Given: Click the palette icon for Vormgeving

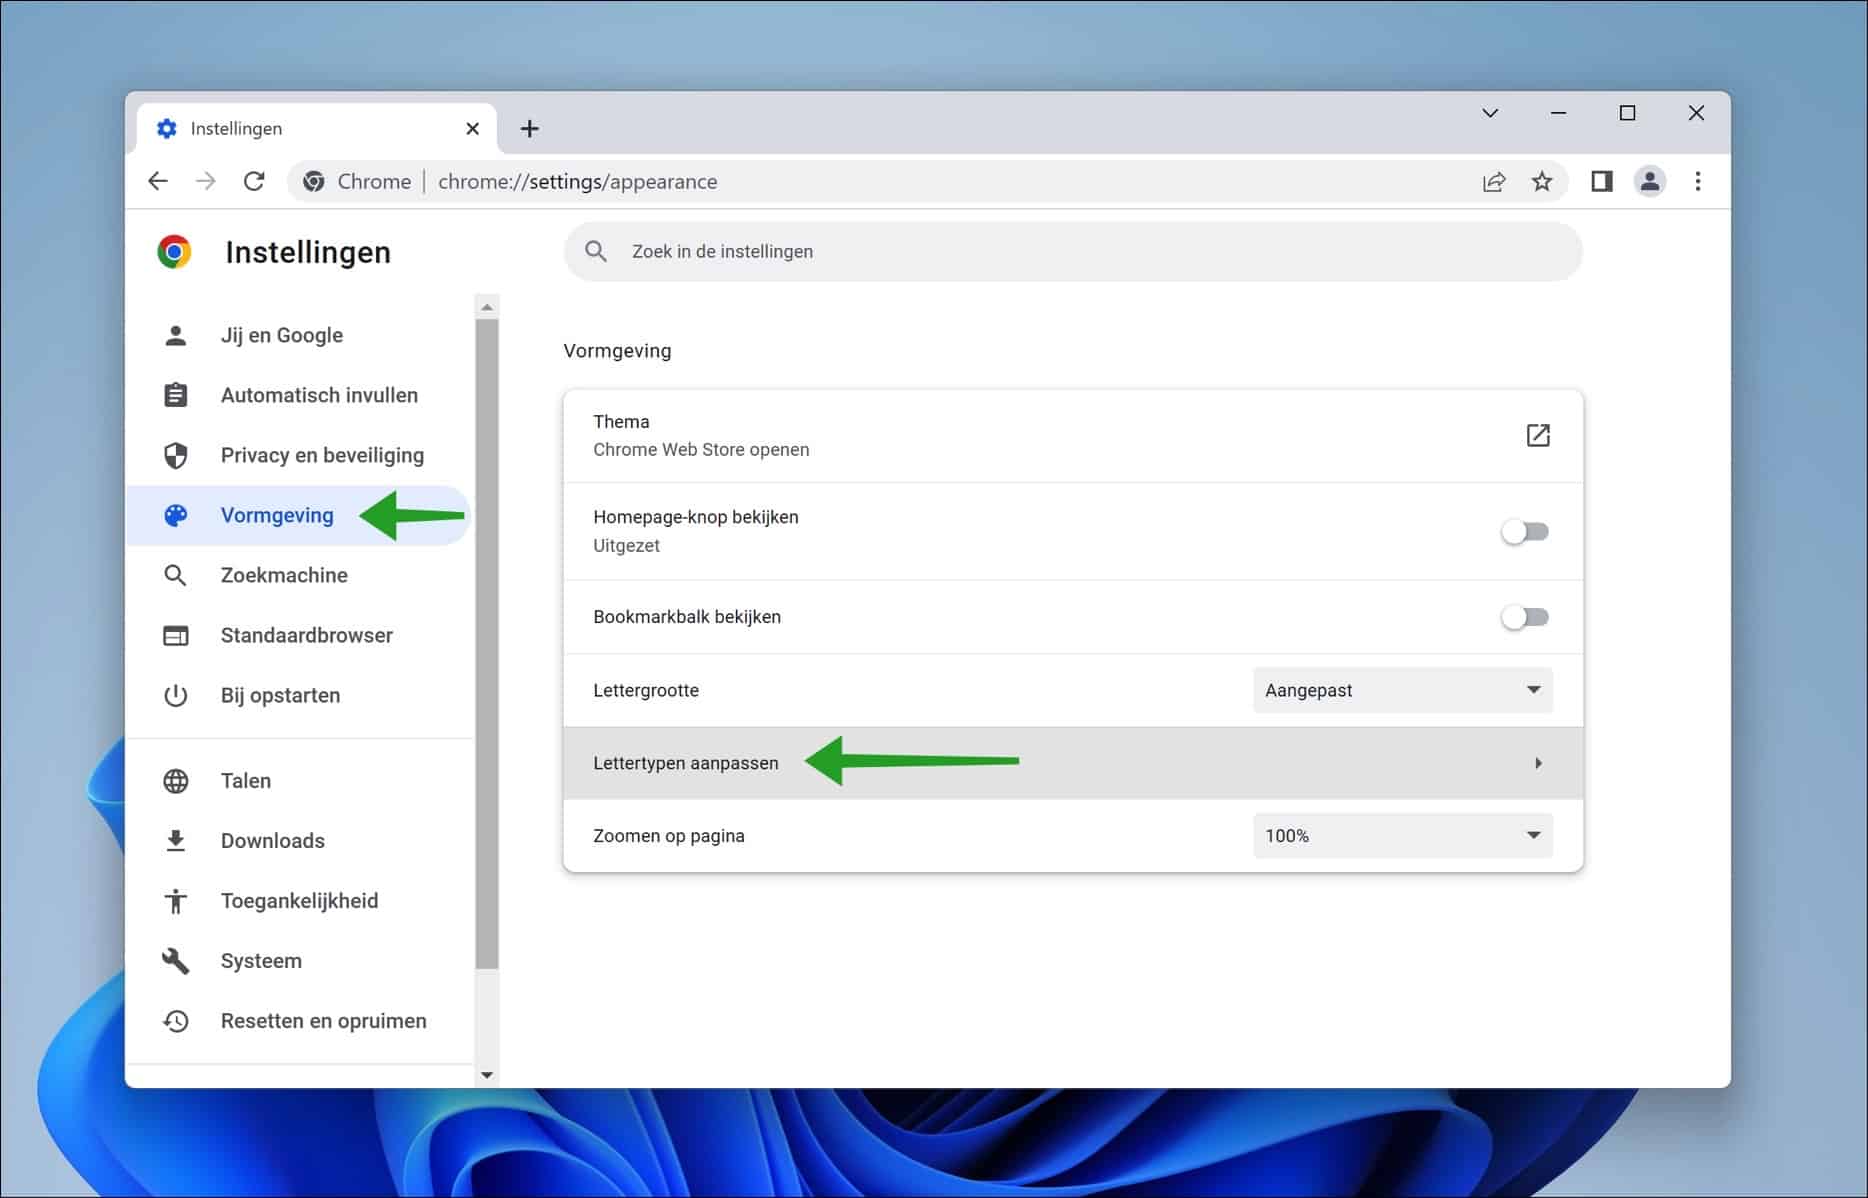Looking at the screenshot, I should [175, 515].
